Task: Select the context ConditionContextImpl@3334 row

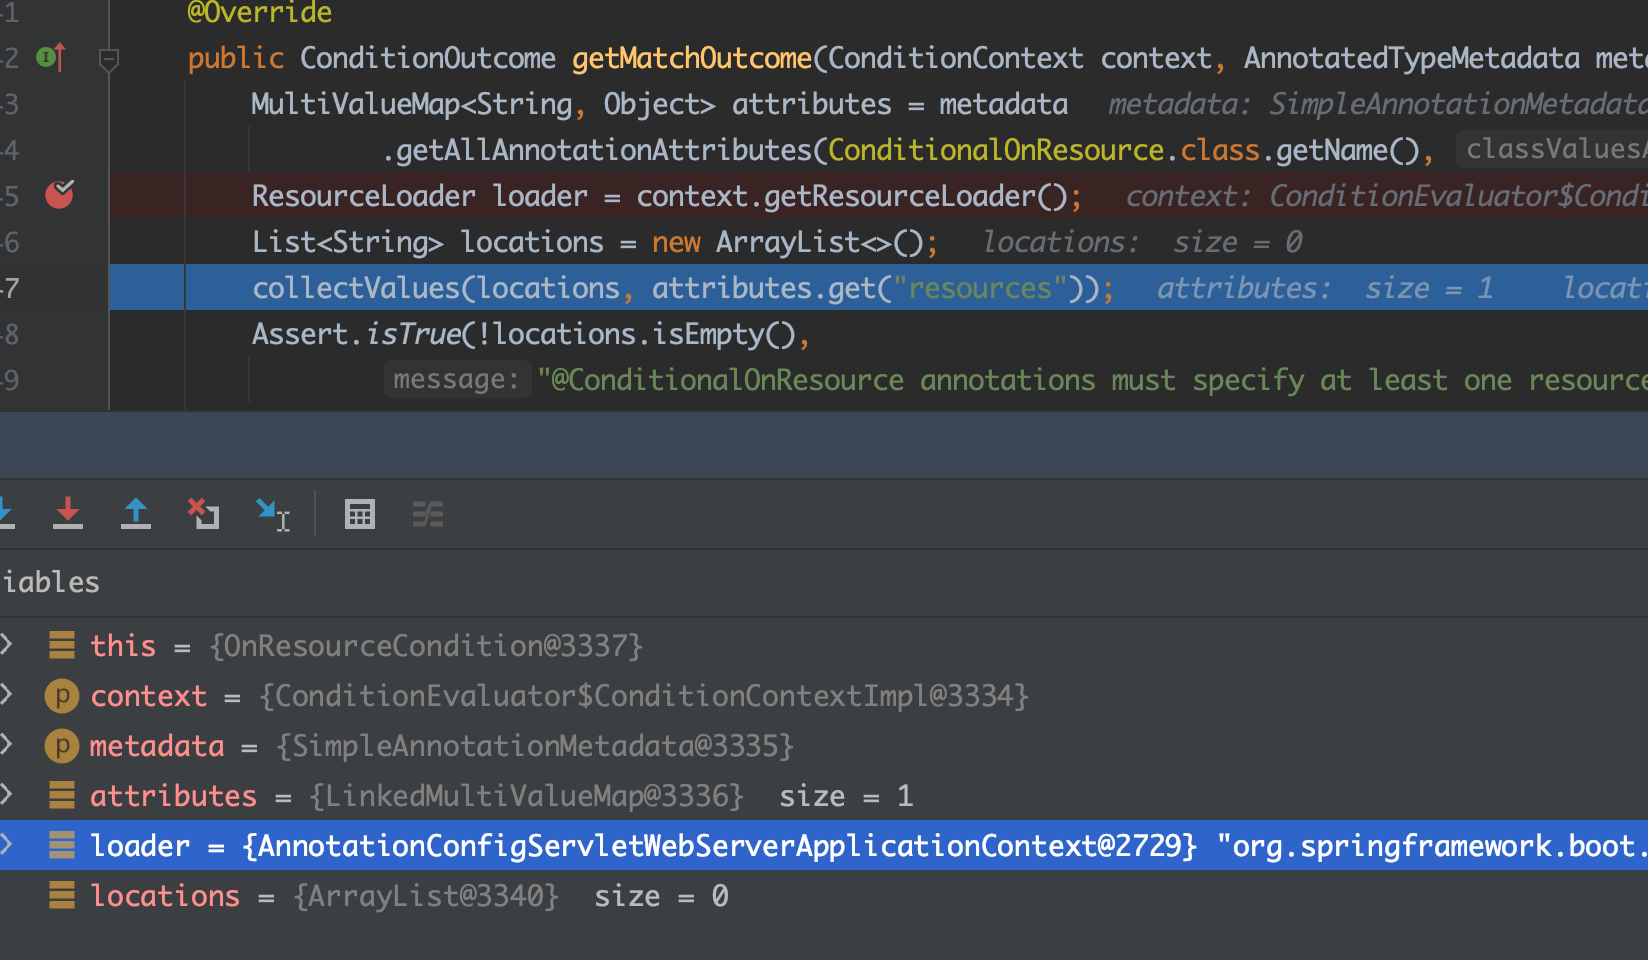Action: [x=824, y=695]
